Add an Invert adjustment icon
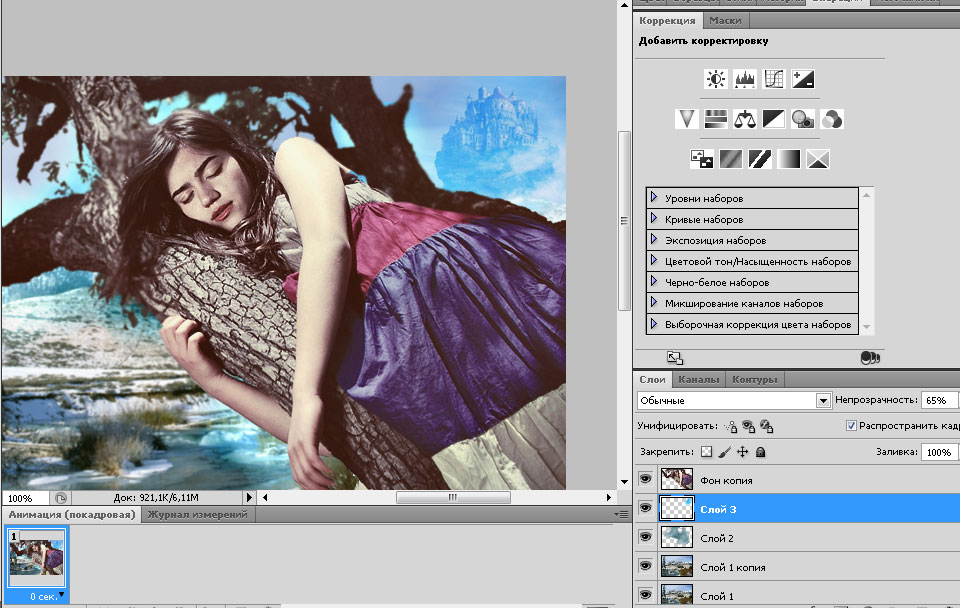Screen dimensions: 960x608 tap(701, 159)
